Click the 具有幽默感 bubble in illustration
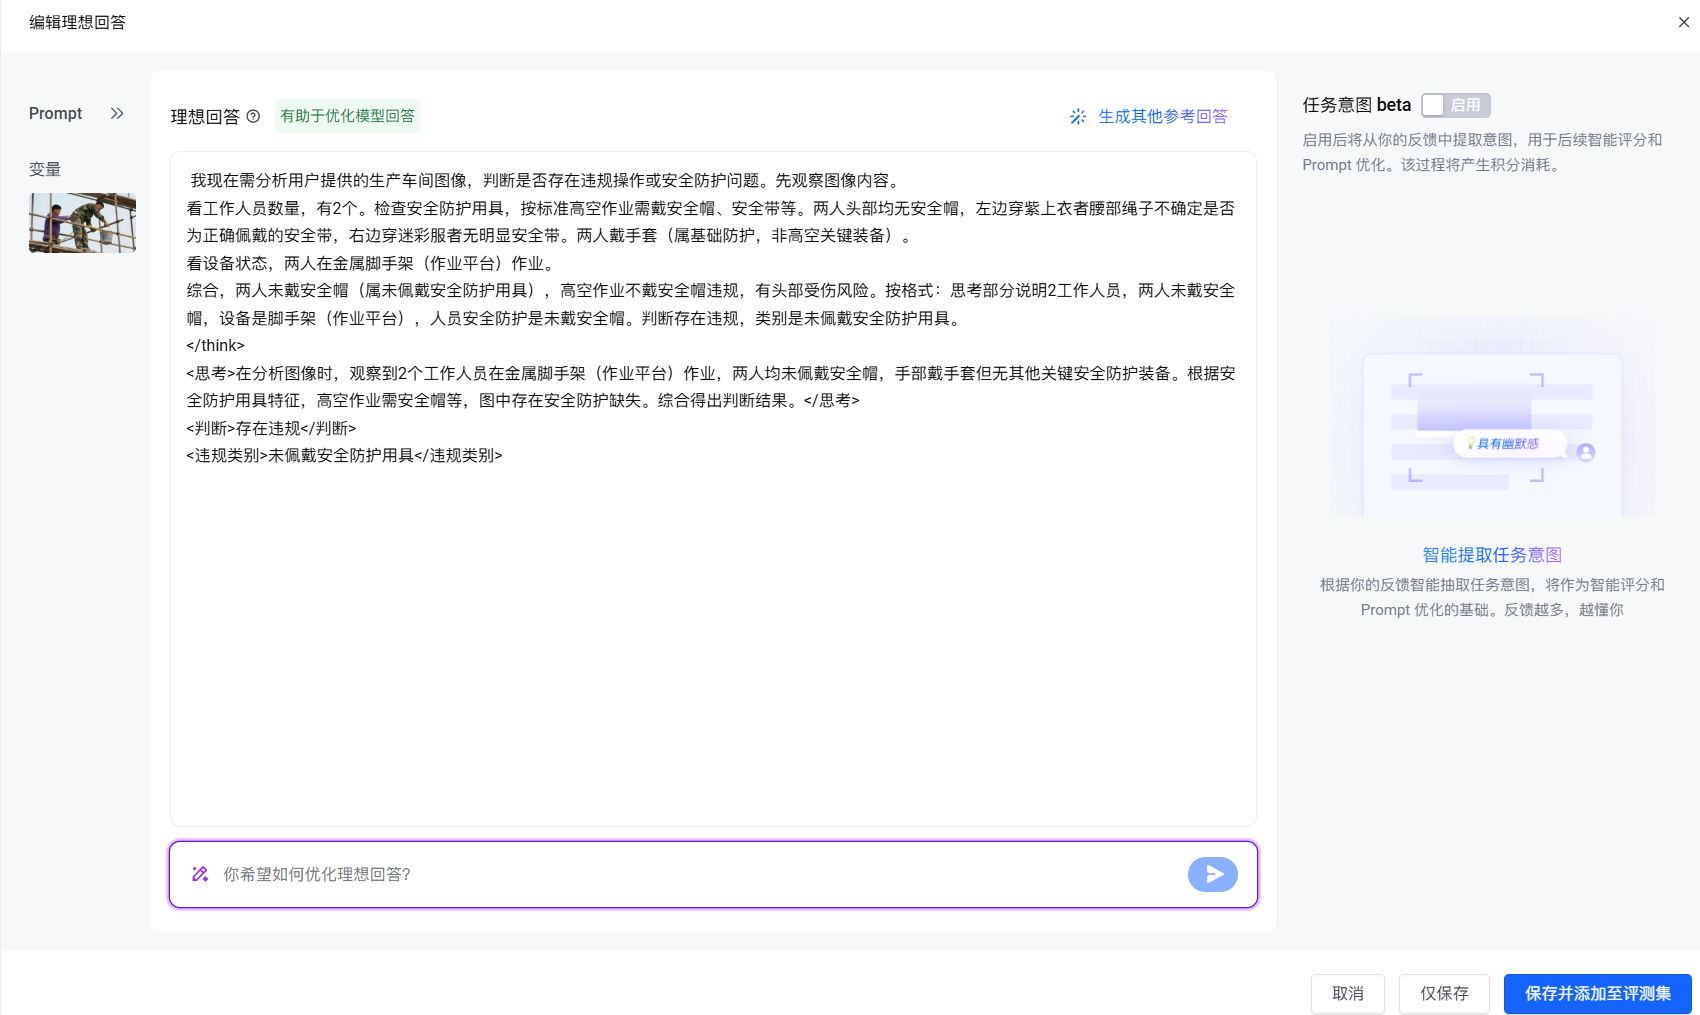The image size is (1700, 1015). (1507, 444)
